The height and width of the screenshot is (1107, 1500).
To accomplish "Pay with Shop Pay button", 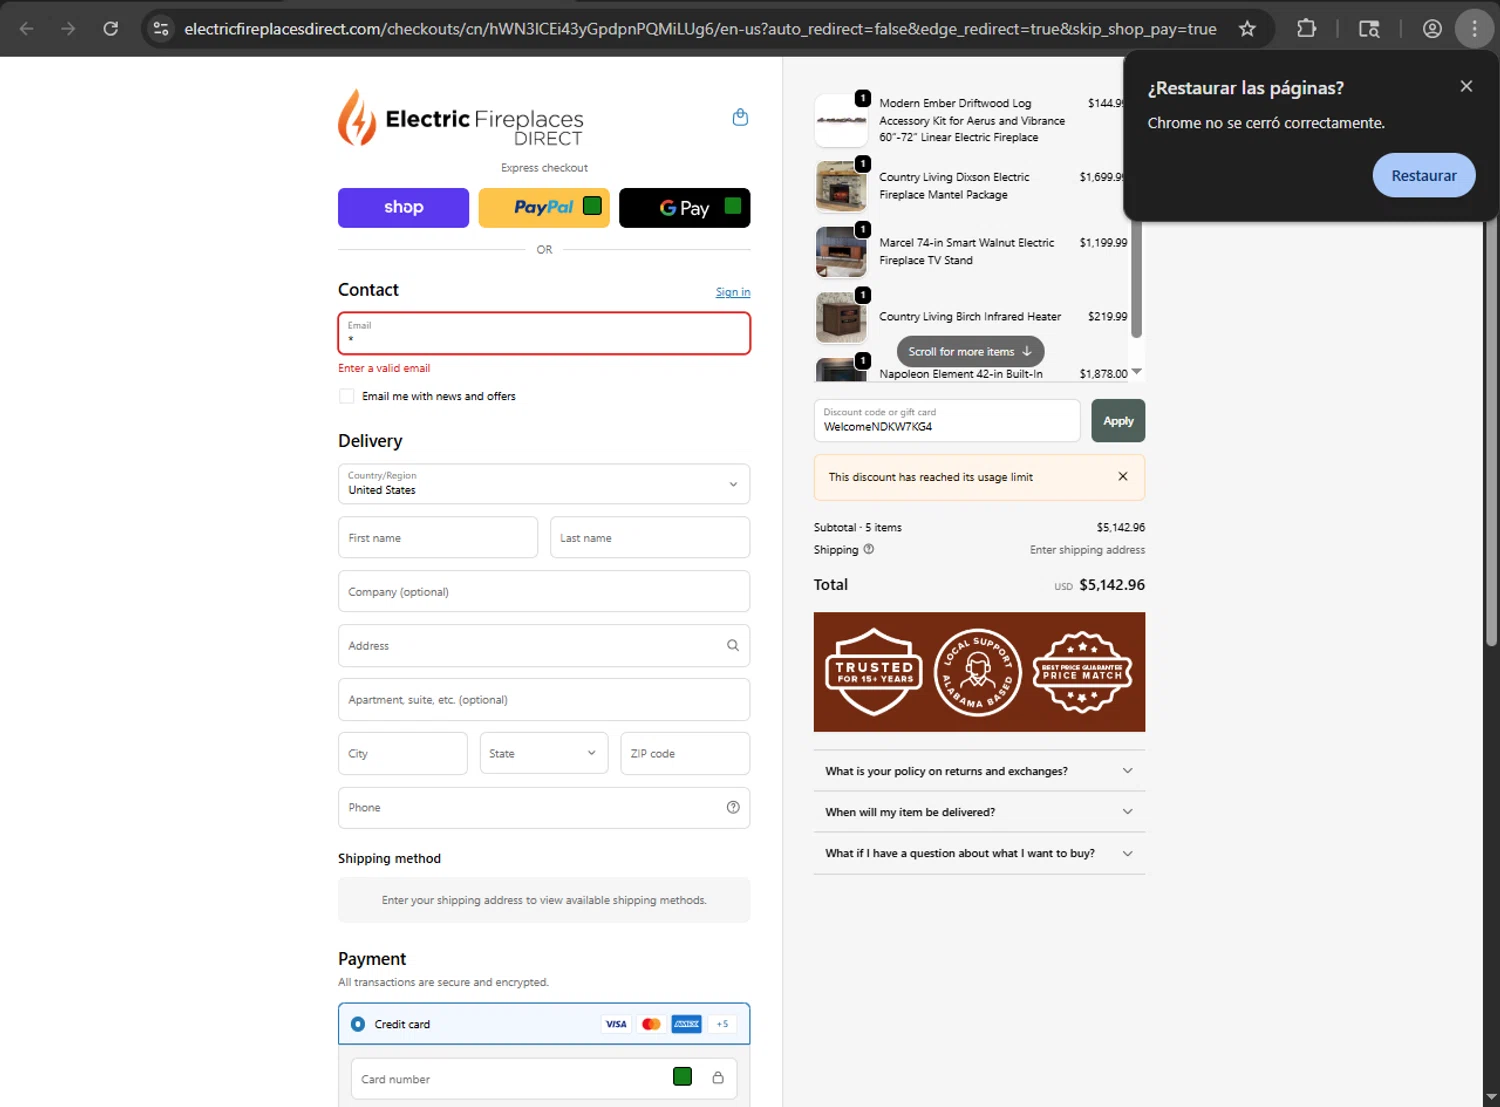I will pyautogui.click(x=403, y=208).
